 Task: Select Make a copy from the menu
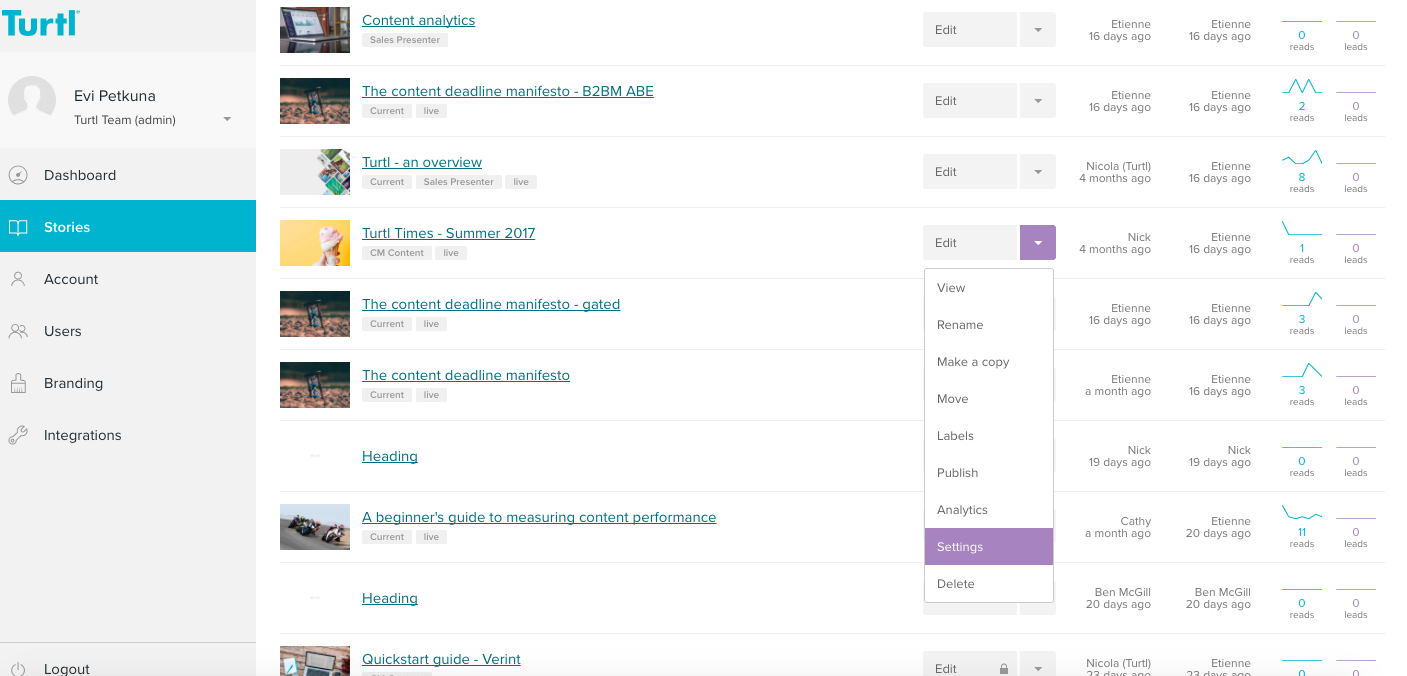(x=989, y=362)
